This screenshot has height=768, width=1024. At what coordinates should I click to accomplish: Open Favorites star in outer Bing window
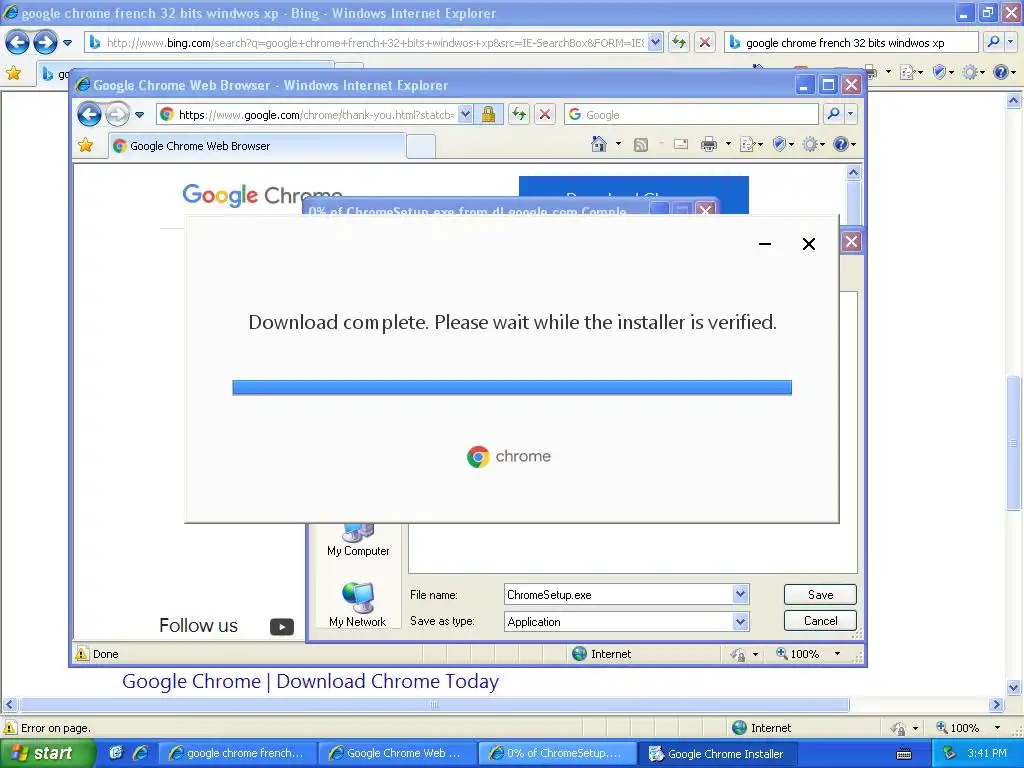(13, 73)
